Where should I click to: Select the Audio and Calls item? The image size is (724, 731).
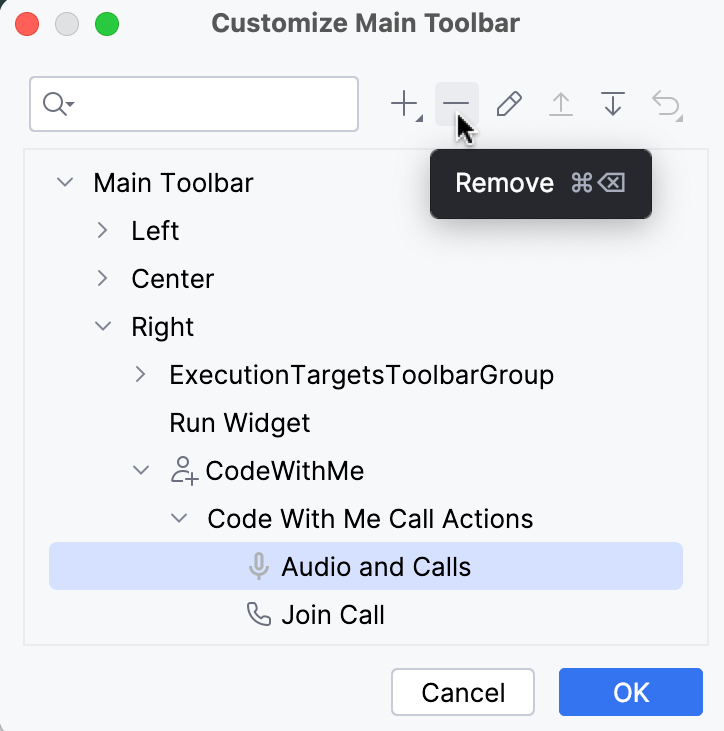(x=376, y=567)
